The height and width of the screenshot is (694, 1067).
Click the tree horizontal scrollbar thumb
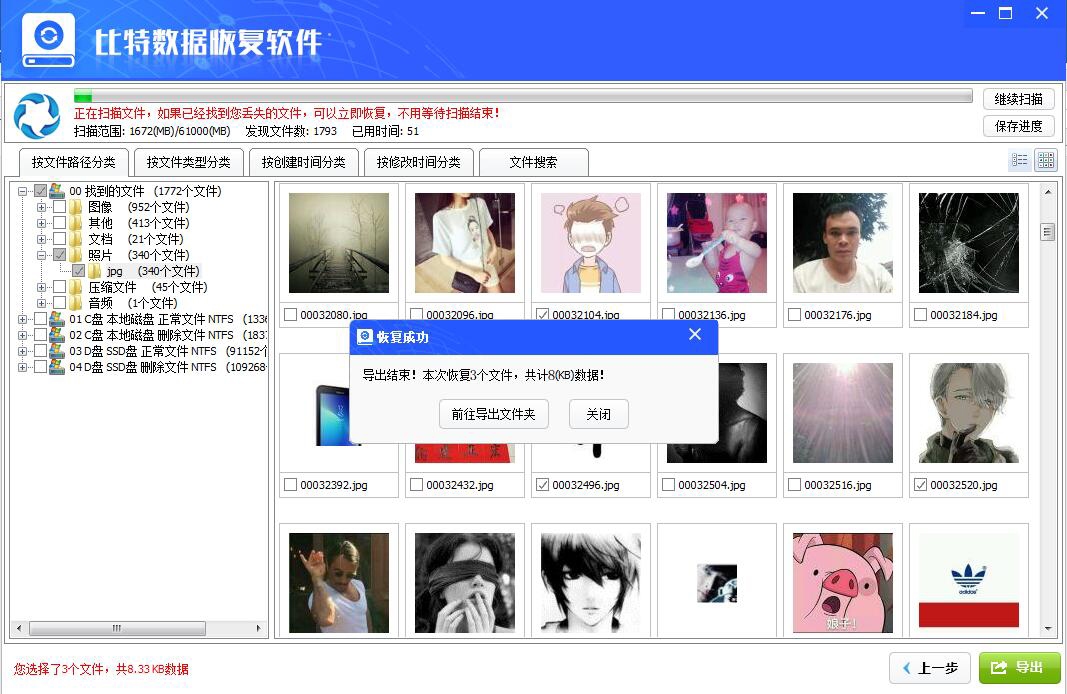pos(117,628)
